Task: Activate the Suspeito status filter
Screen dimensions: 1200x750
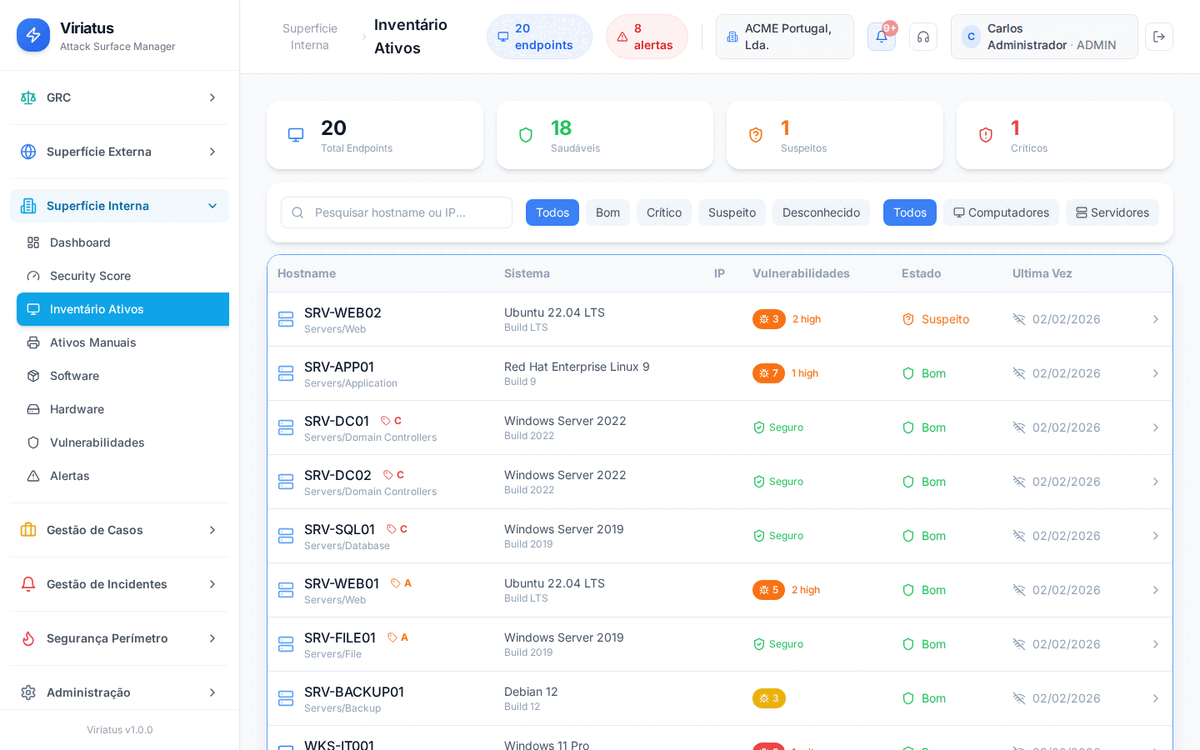Action: pos(731,212)
